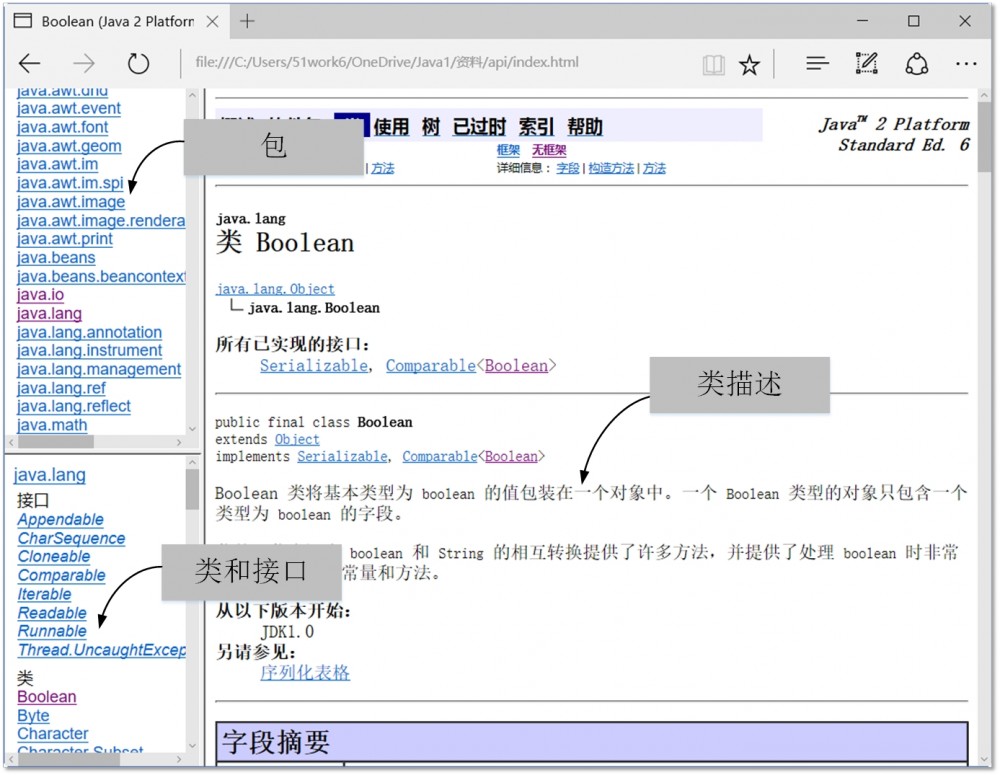This screenshot has width=1000, height=775.
Task: Open the Readable interface
Action: (x=52, y=613)
